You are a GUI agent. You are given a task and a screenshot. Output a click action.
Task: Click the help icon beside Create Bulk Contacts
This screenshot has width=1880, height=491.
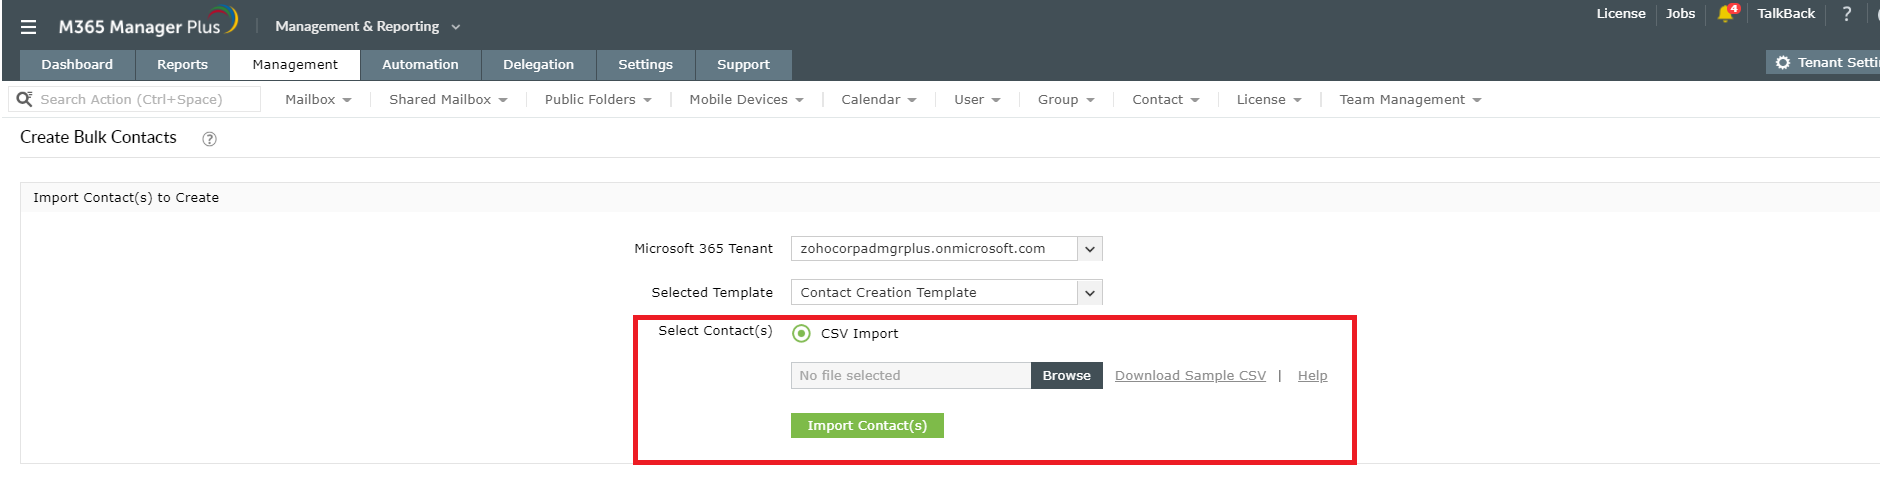[x=209, y=139]
